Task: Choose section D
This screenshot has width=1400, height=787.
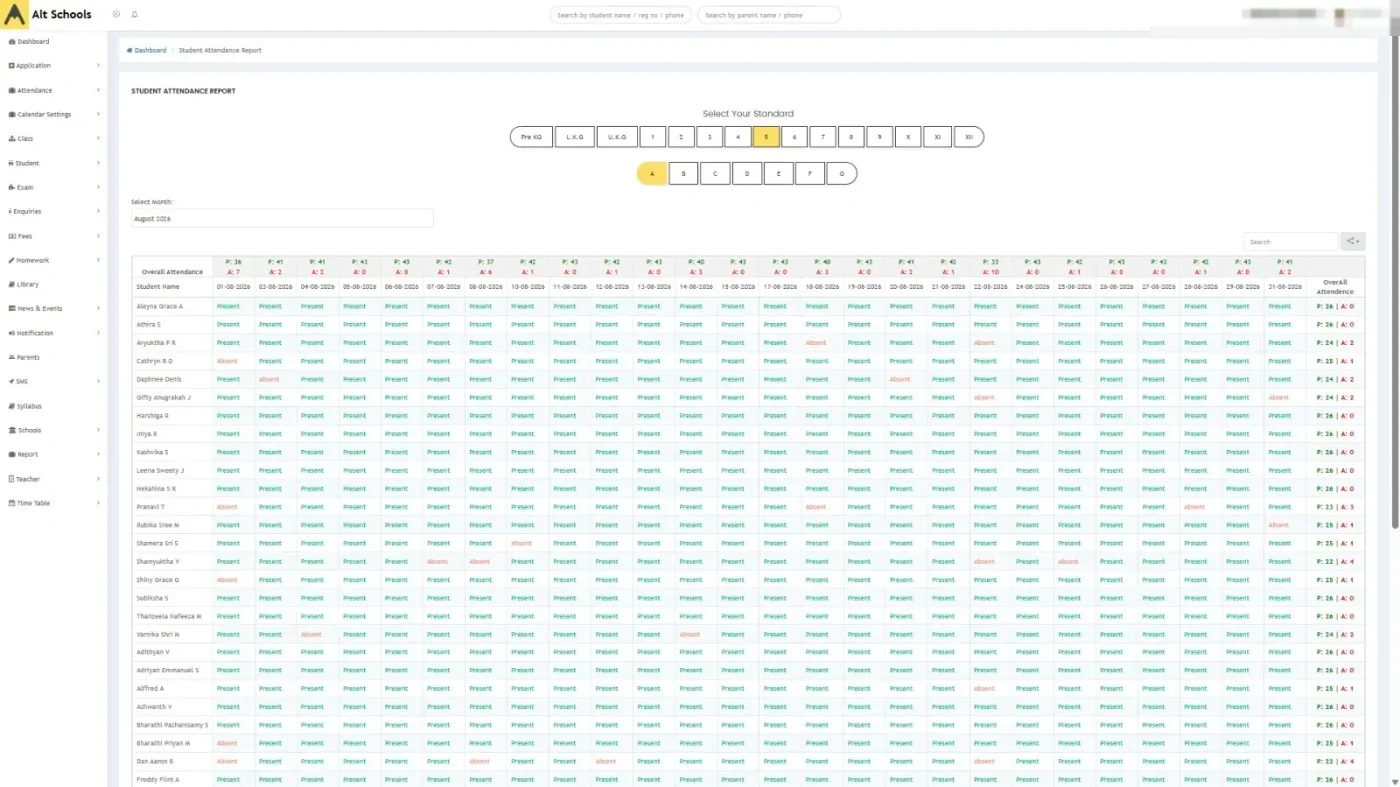Action: pyautogui.click(x=747, y=174)
